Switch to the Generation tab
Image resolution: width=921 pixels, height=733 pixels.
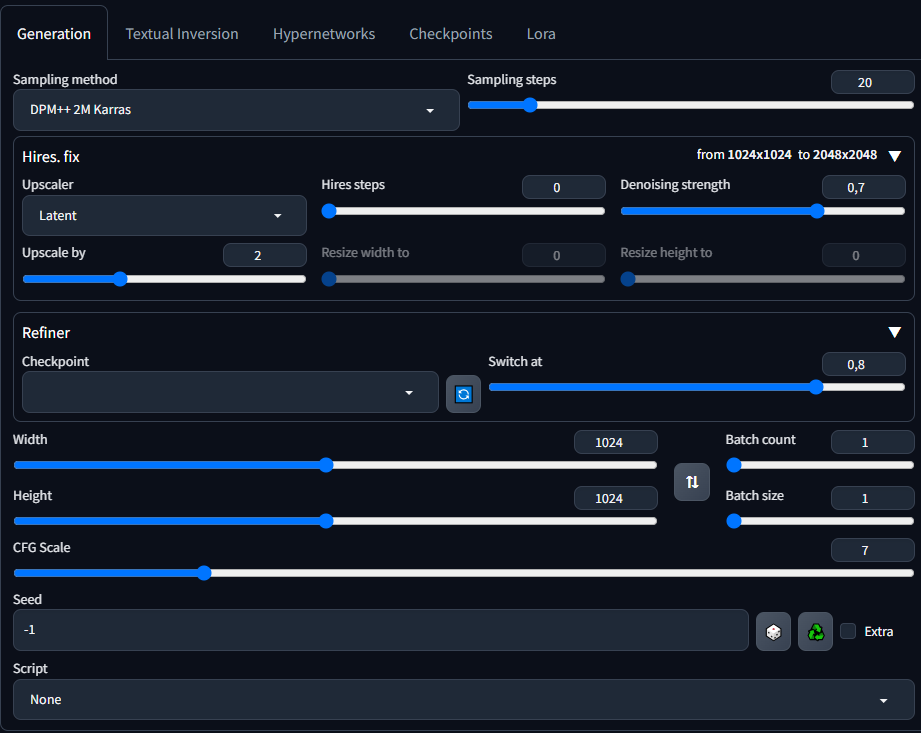pos(54,34)
